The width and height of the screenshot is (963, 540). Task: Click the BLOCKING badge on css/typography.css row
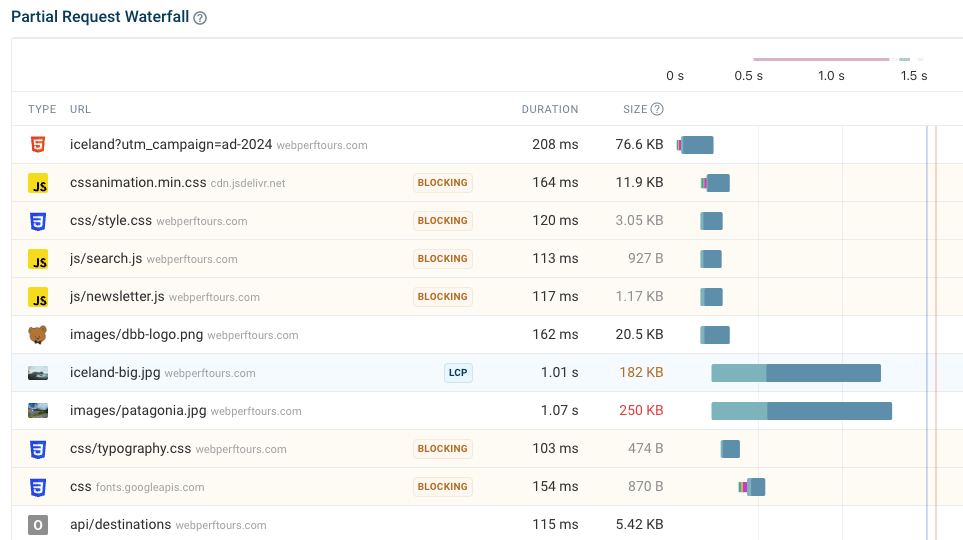[x=442, y=449]
